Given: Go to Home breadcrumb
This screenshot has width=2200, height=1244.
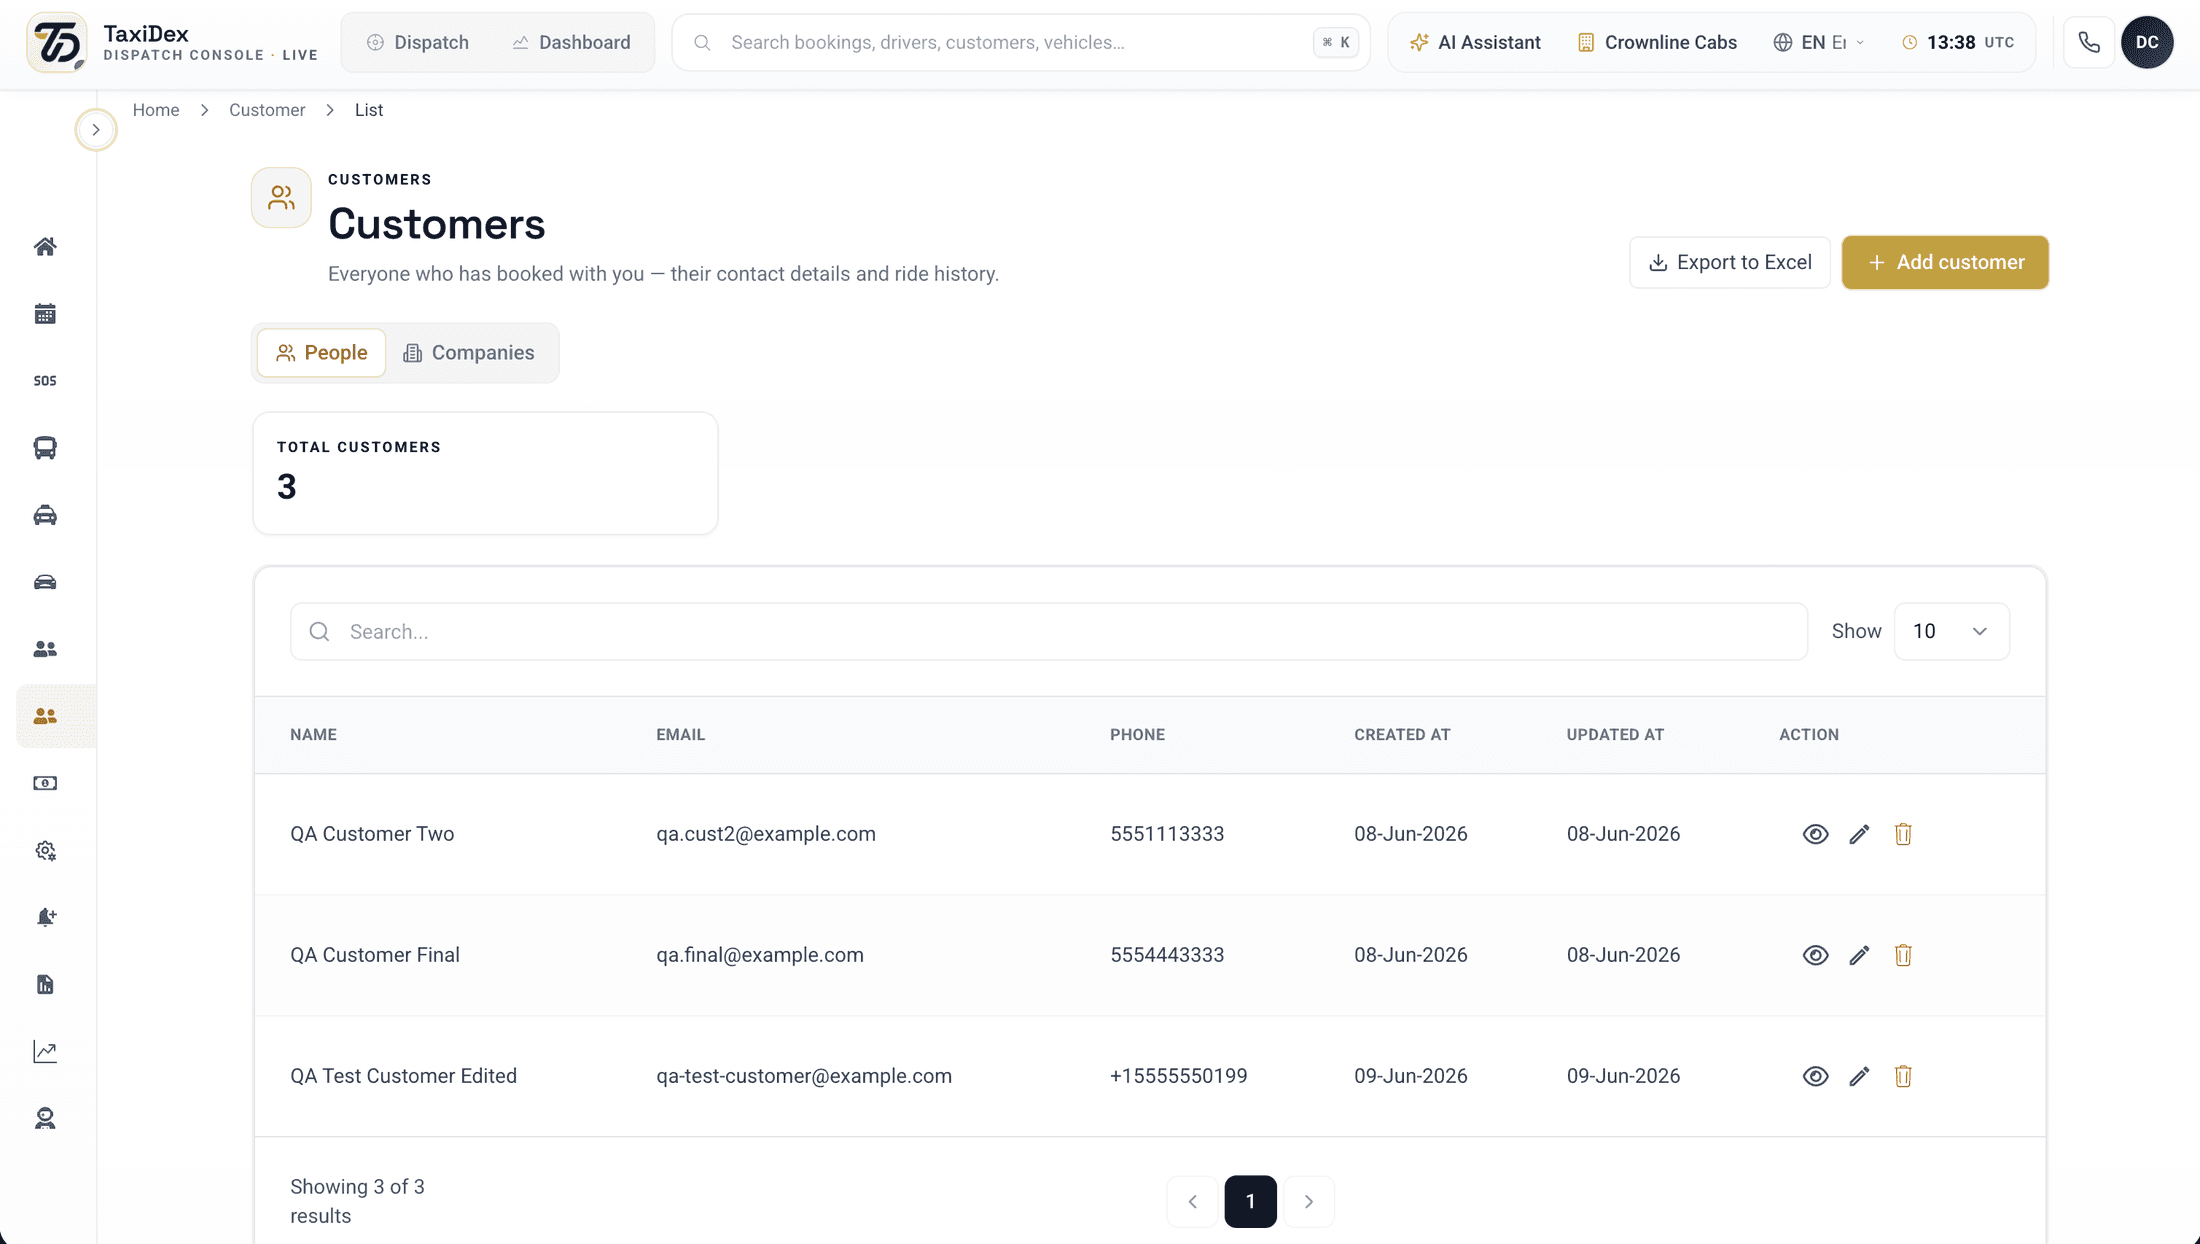Looking at the screenshot, I should [x=156, y=110].
